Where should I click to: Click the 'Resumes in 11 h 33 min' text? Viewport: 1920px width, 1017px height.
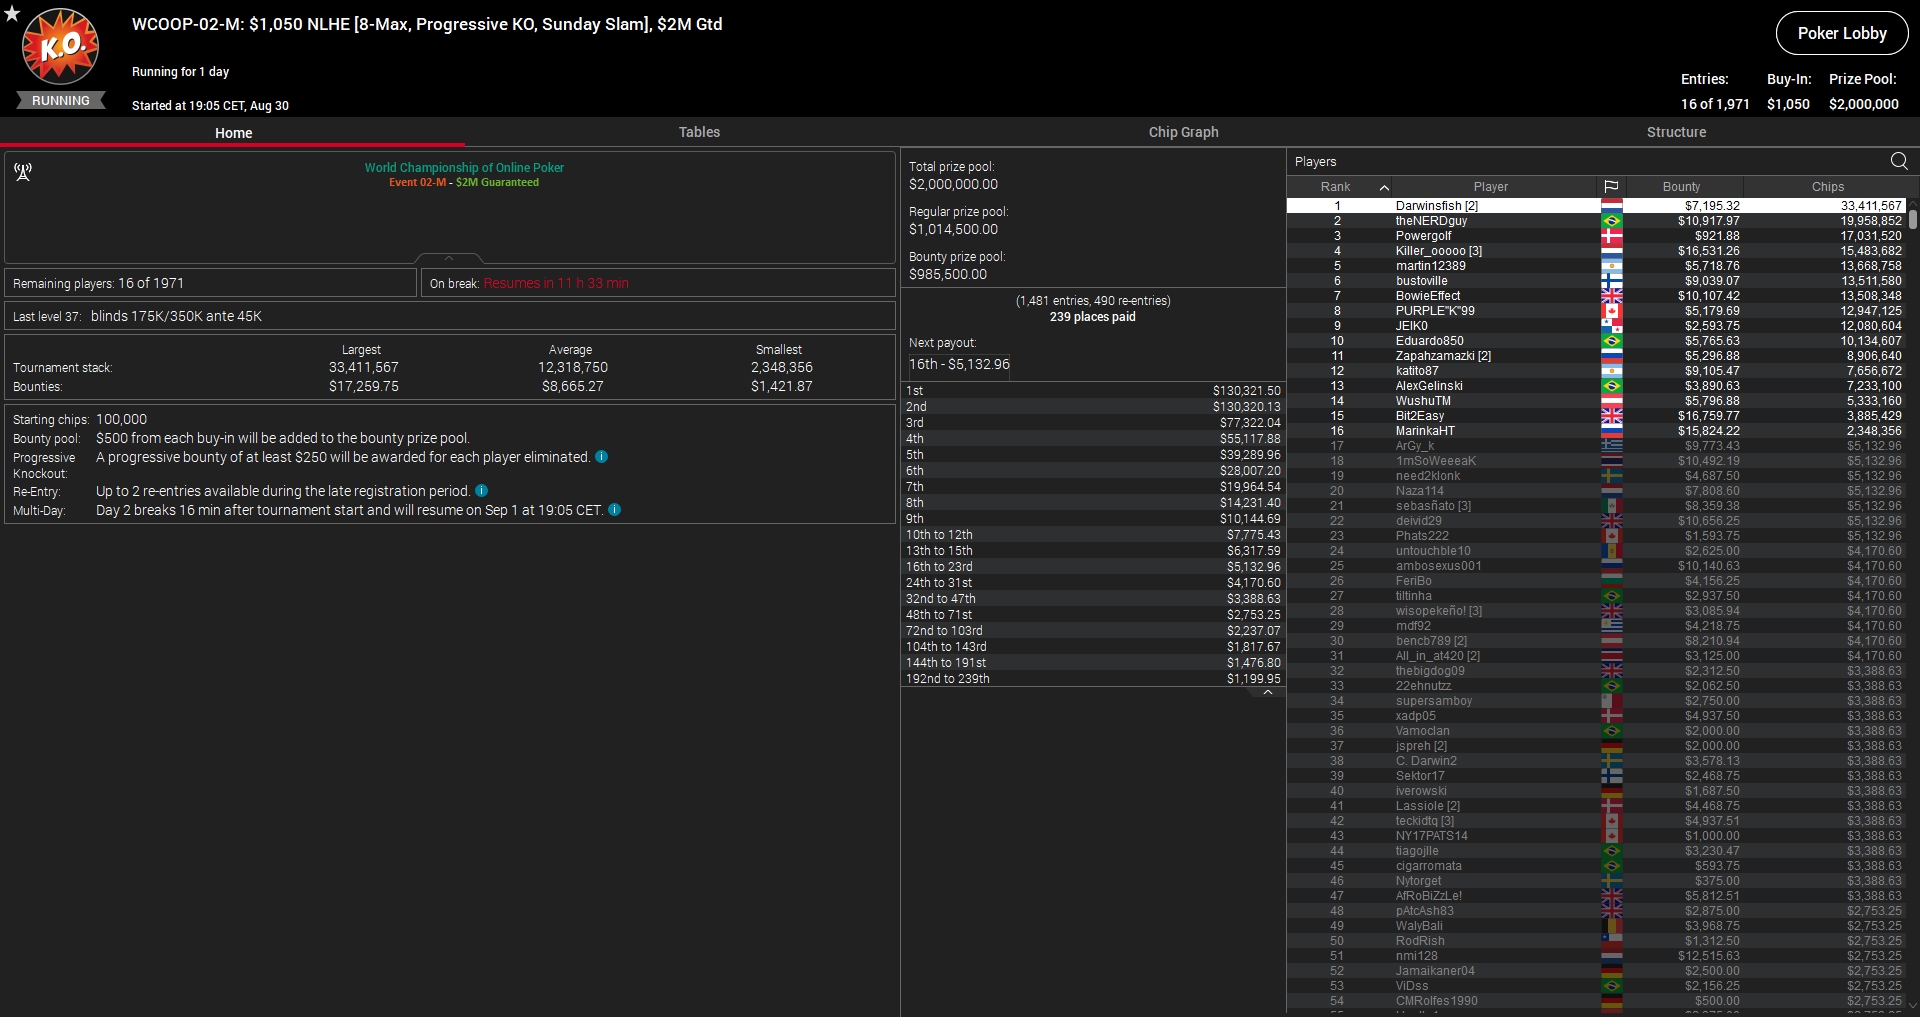[556, 283]
